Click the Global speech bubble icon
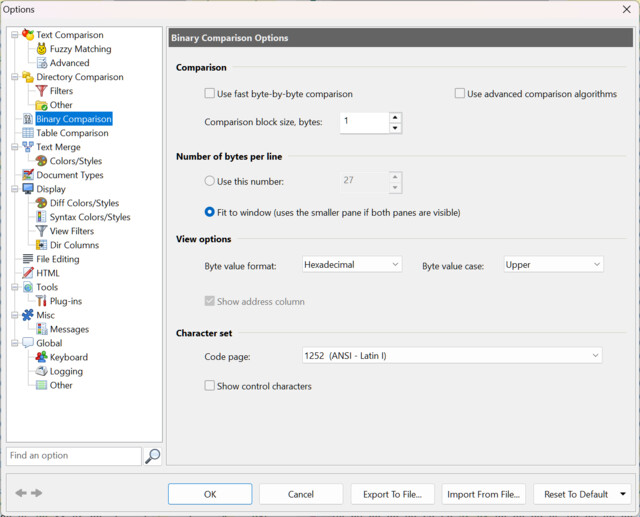Image resolution: width=640 pixels, height=517 pixels. pos(28,343)
